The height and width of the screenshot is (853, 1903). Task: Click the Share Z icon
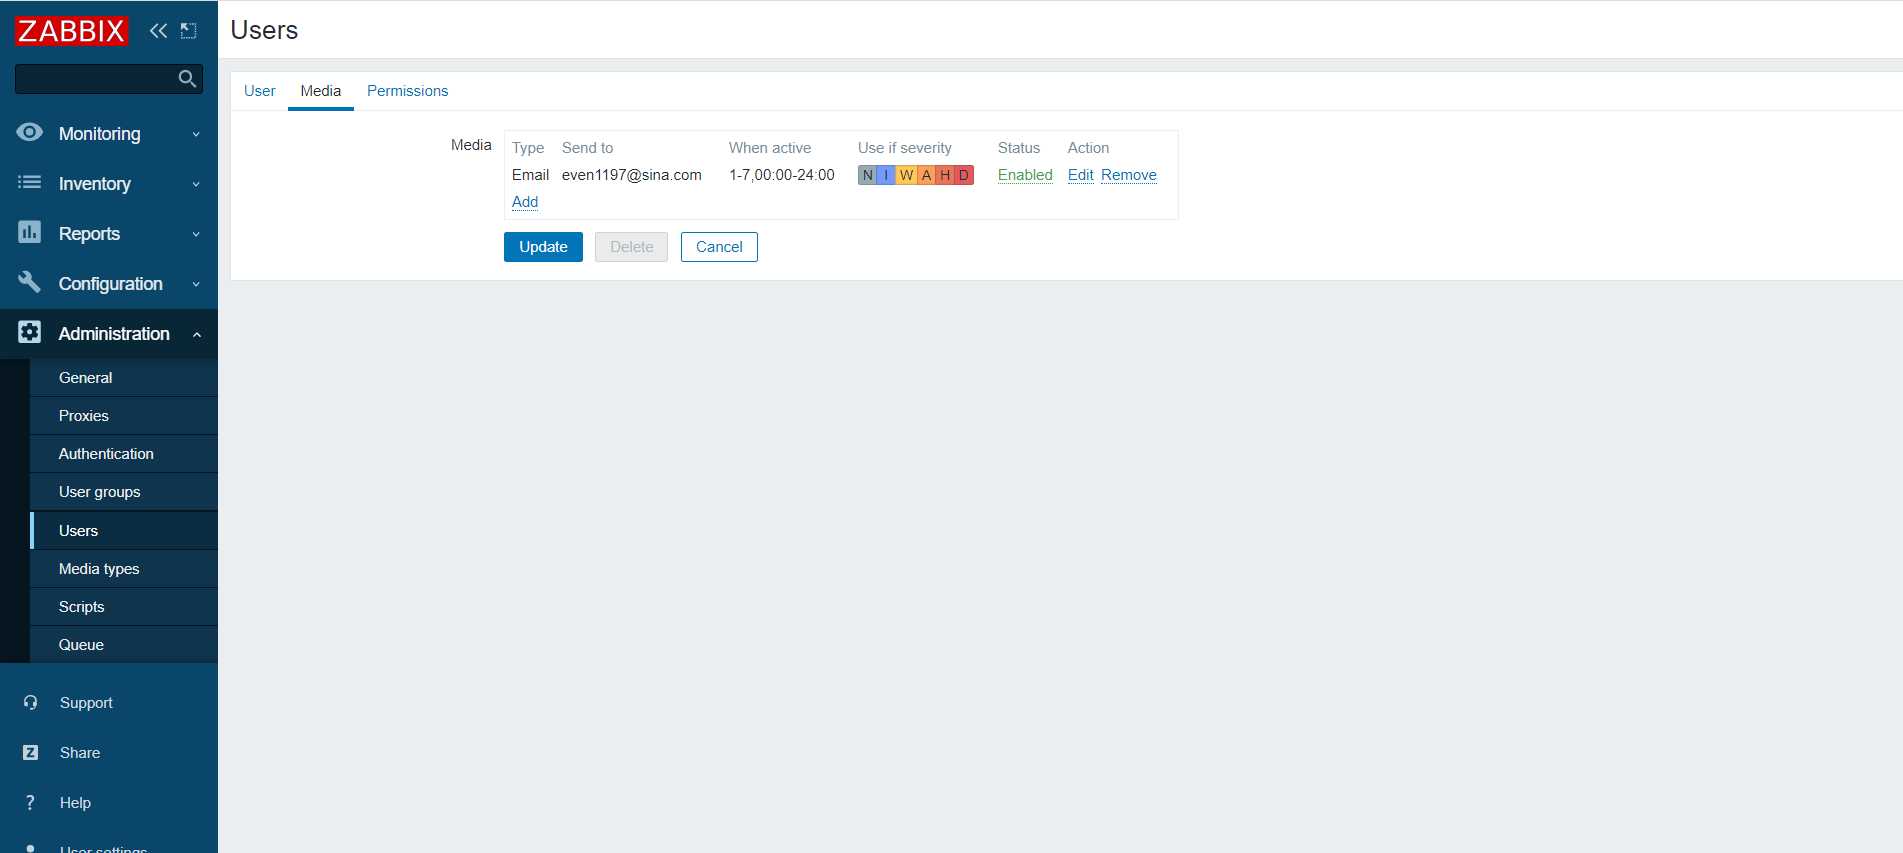[30, 753]
